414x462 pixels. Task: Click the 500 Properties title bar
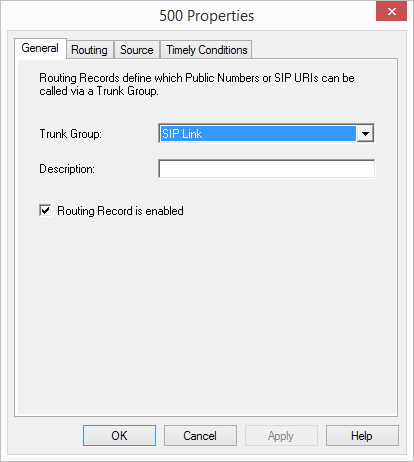207,16
